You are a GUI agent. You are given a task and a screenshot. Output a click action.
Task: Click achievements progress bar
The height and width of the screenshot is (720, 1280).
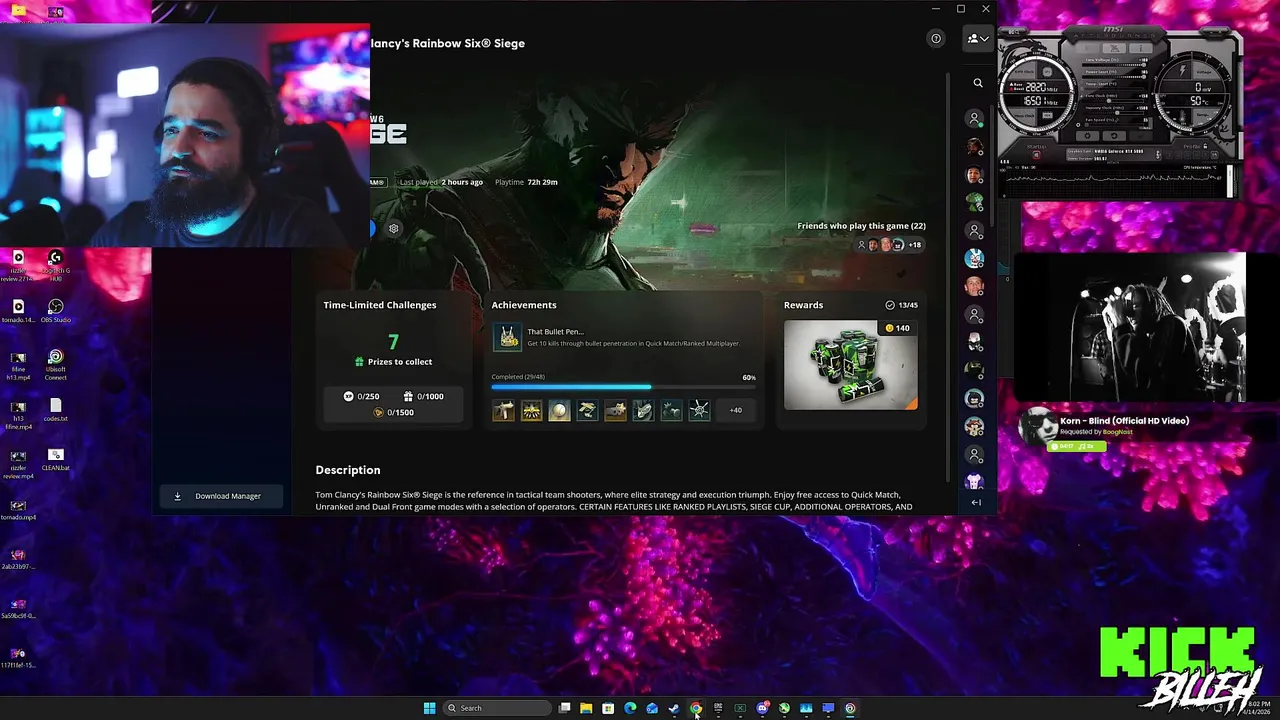coord(624,387)
